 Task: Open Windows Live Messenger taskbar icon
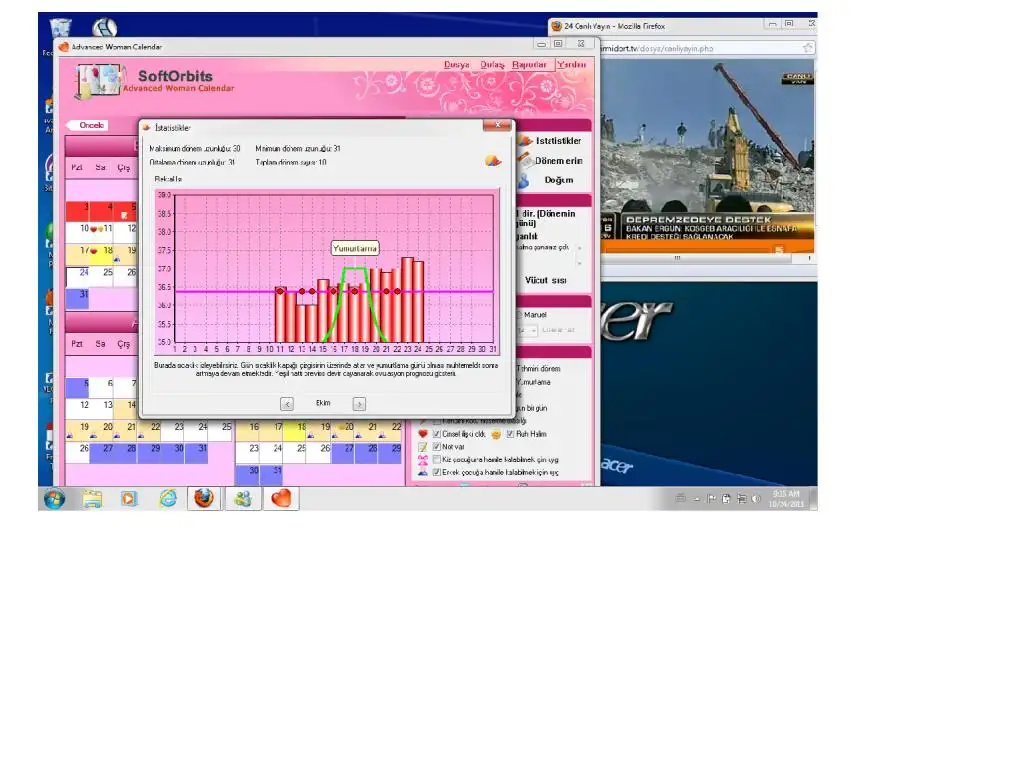pyautogui.click(x=242, y=498)
